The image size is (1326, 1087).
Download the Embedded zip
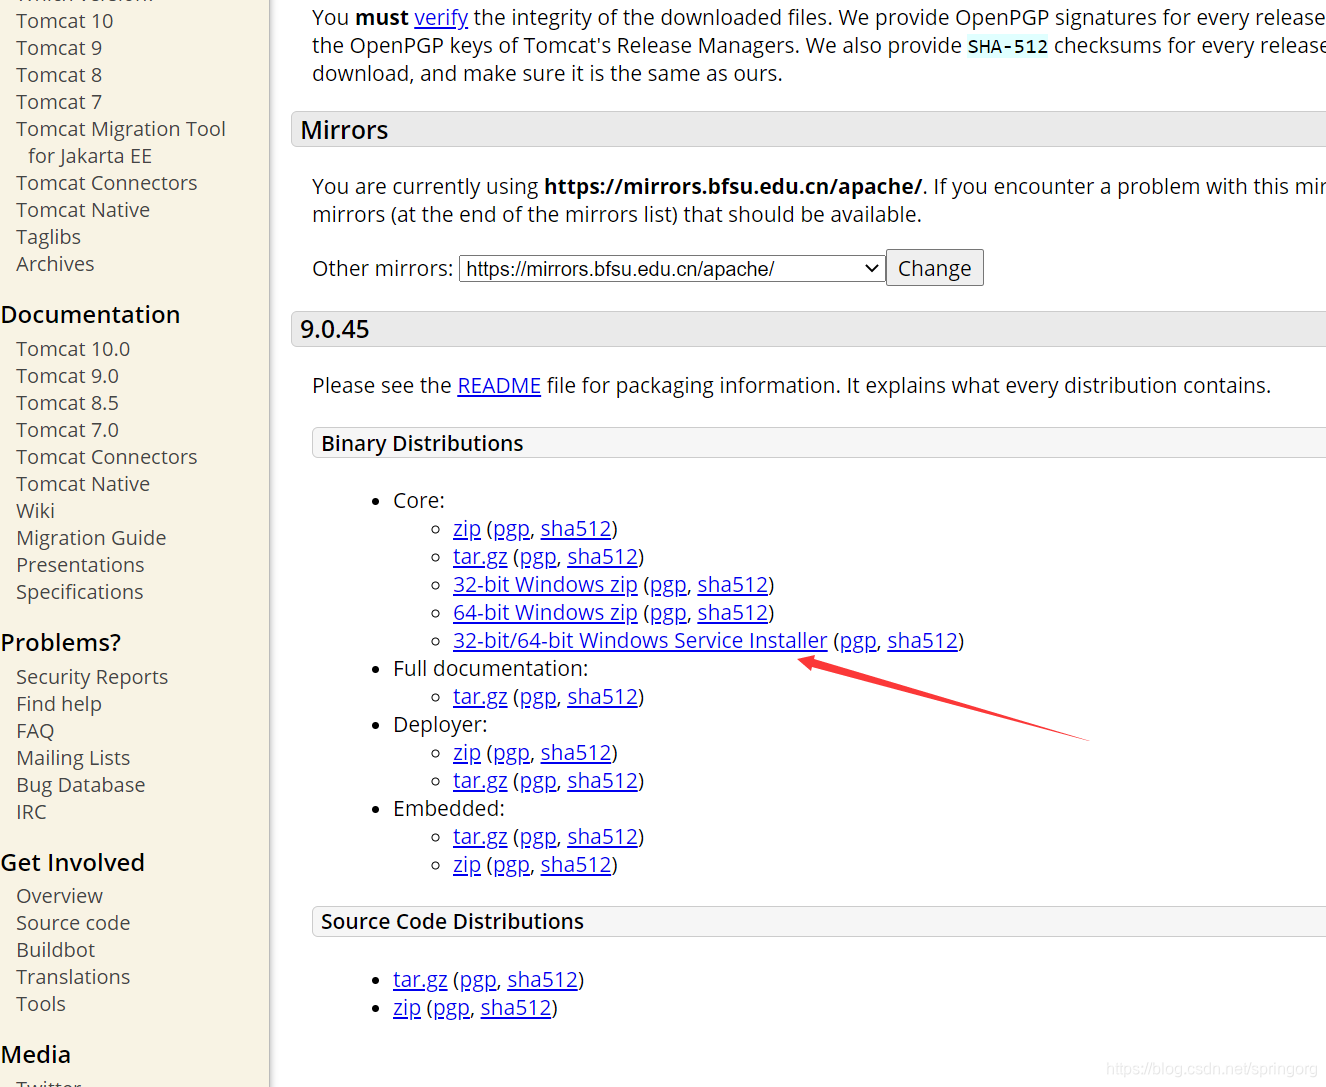(467, 865)
